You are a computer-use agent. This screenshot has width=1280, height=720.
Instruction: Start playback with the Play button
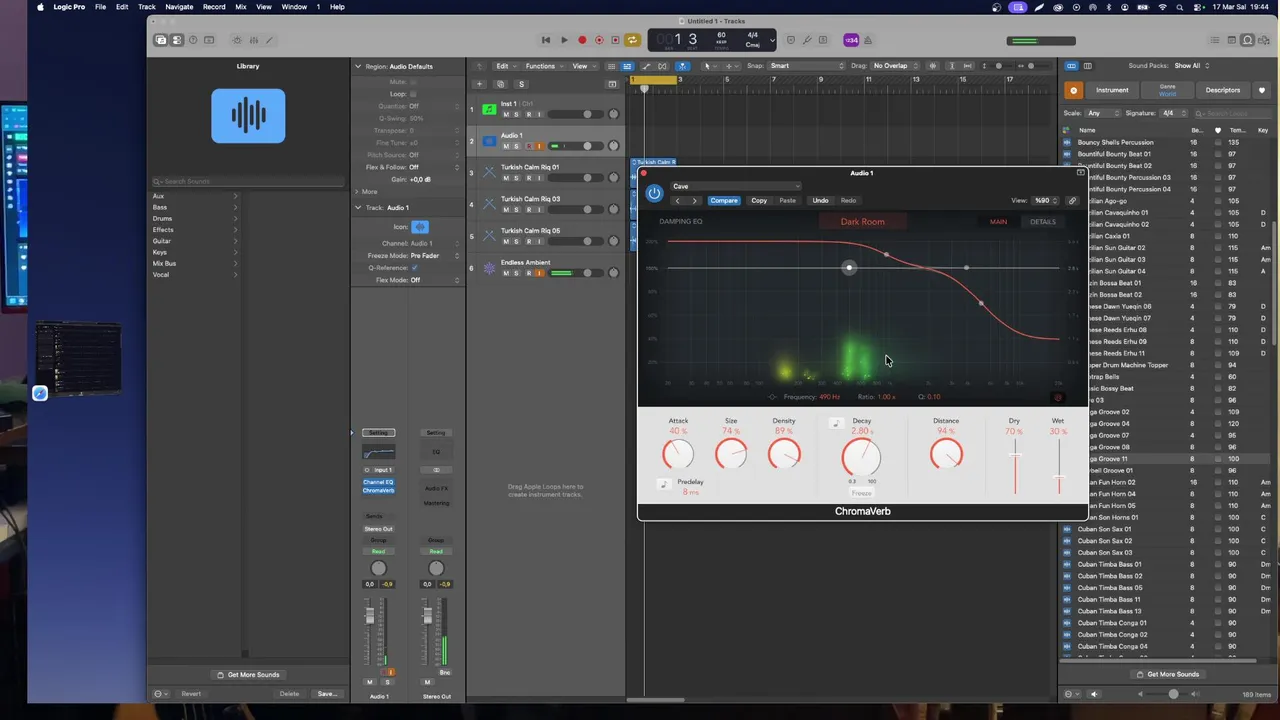pos(564,40)
